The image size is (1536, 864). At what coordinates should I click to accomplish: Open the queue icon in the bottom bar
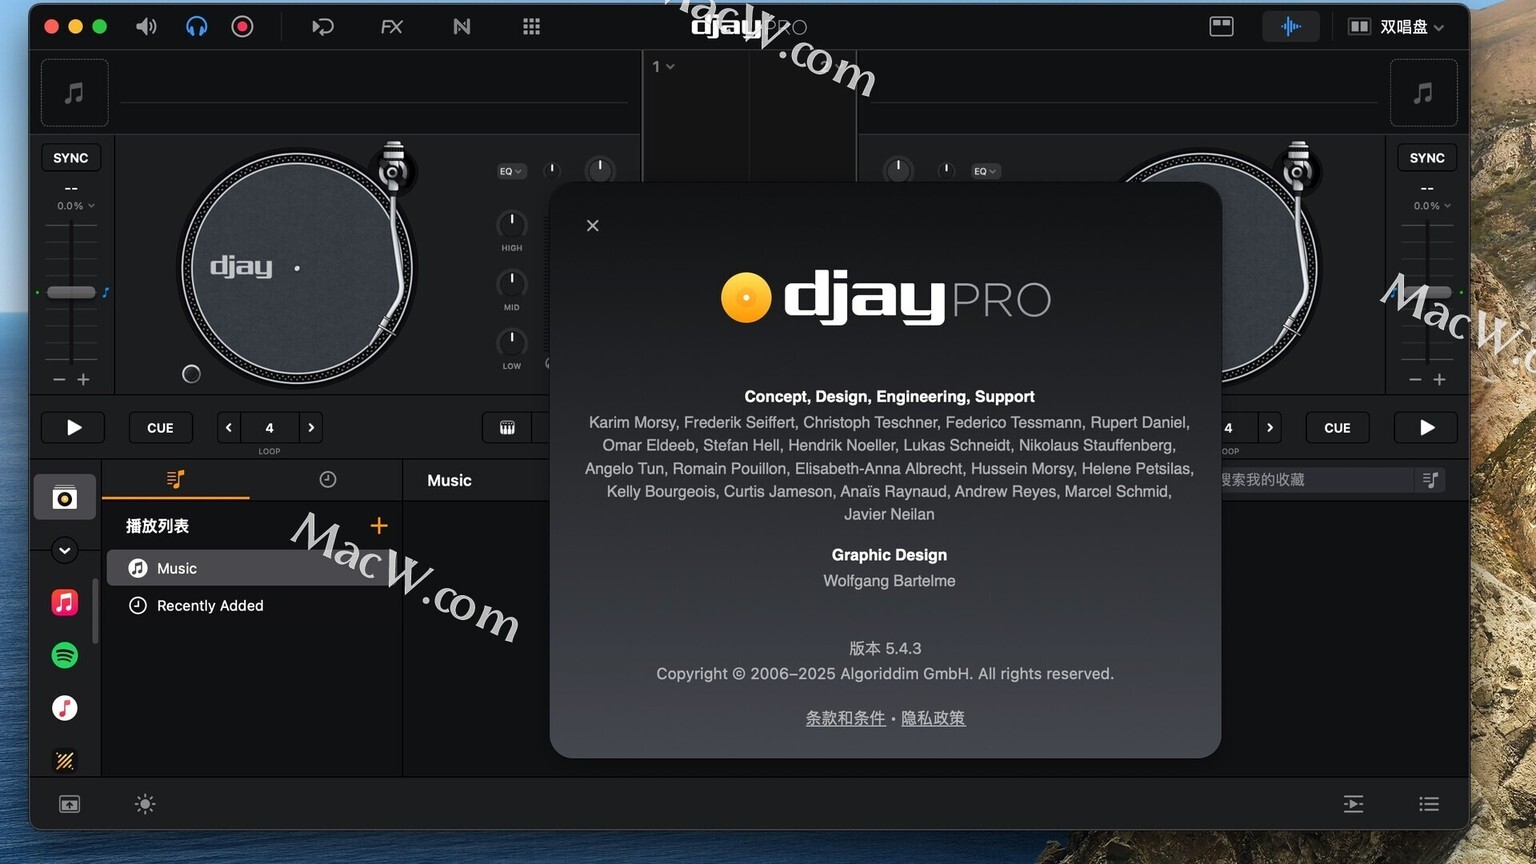coord(1353,804)
